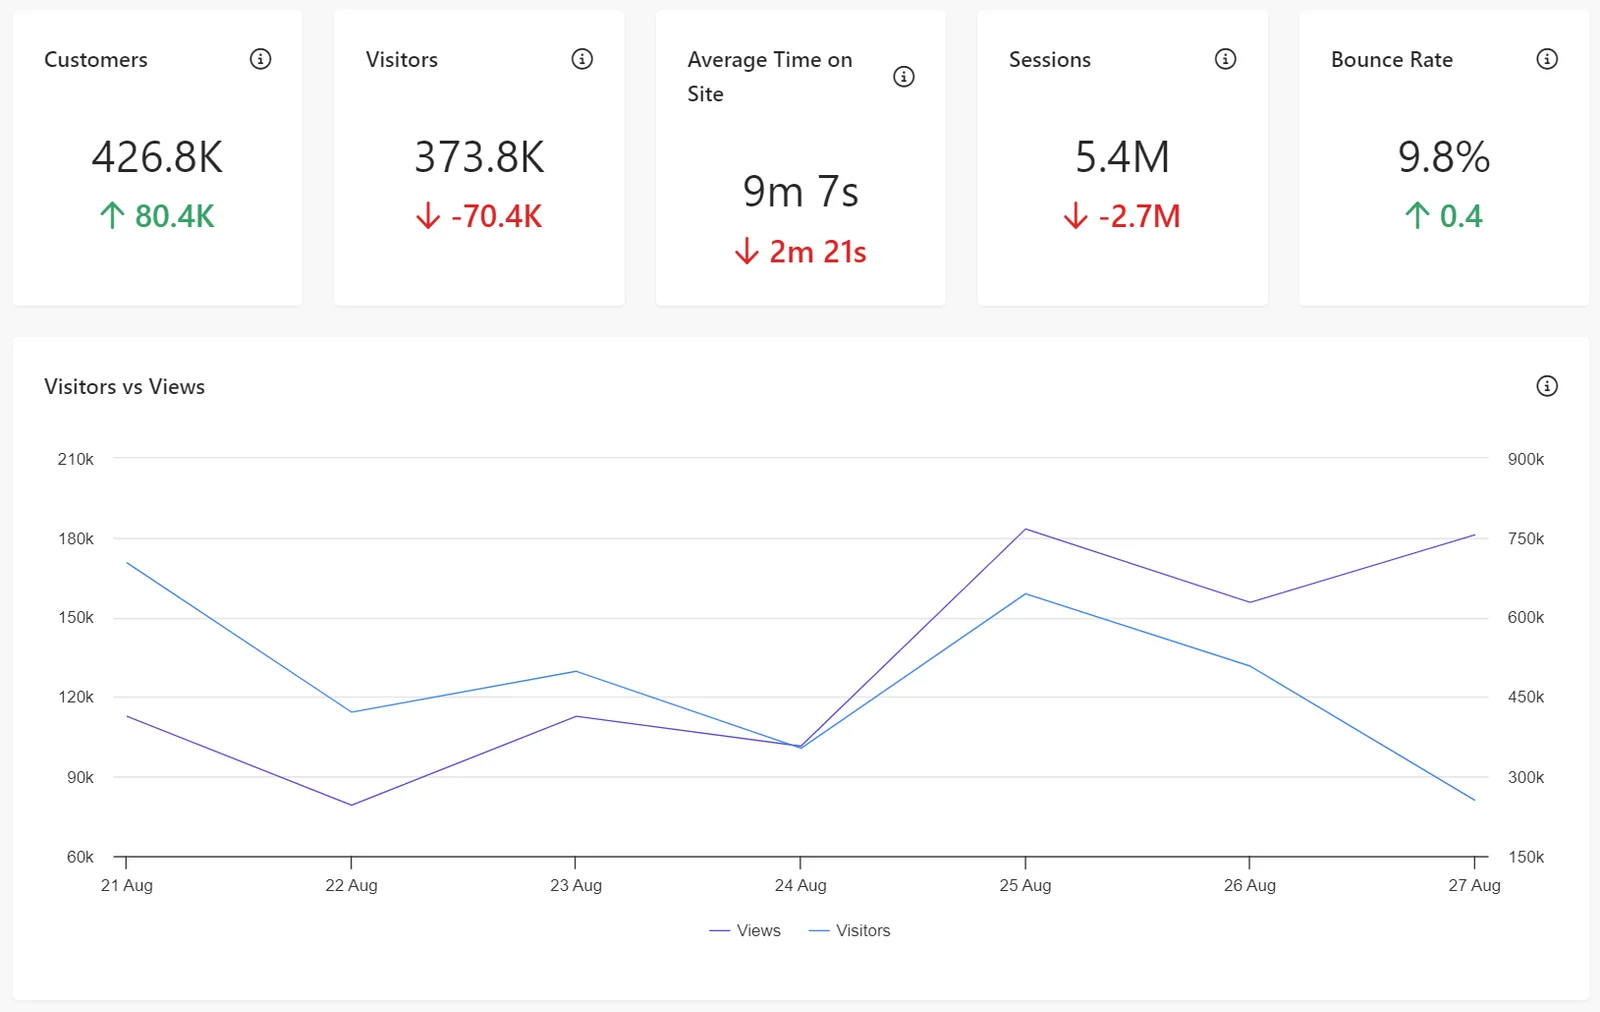
Task: Open the Visitors card info icon
Action: [x=582, y=59]
